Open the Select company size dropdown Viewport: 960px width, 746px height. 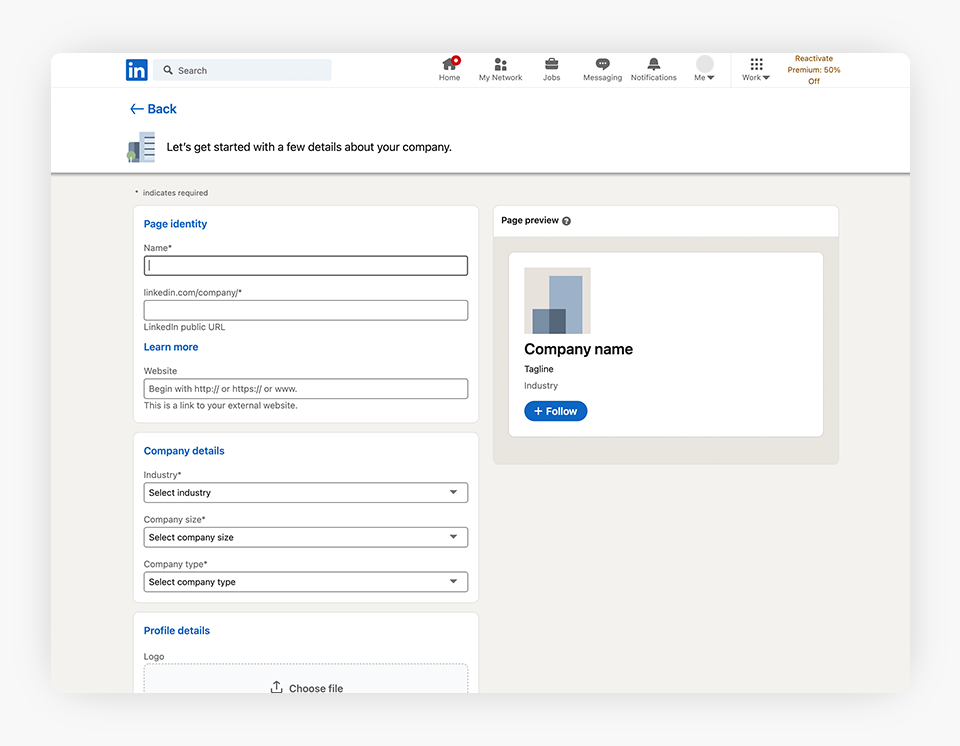[305, 537]
